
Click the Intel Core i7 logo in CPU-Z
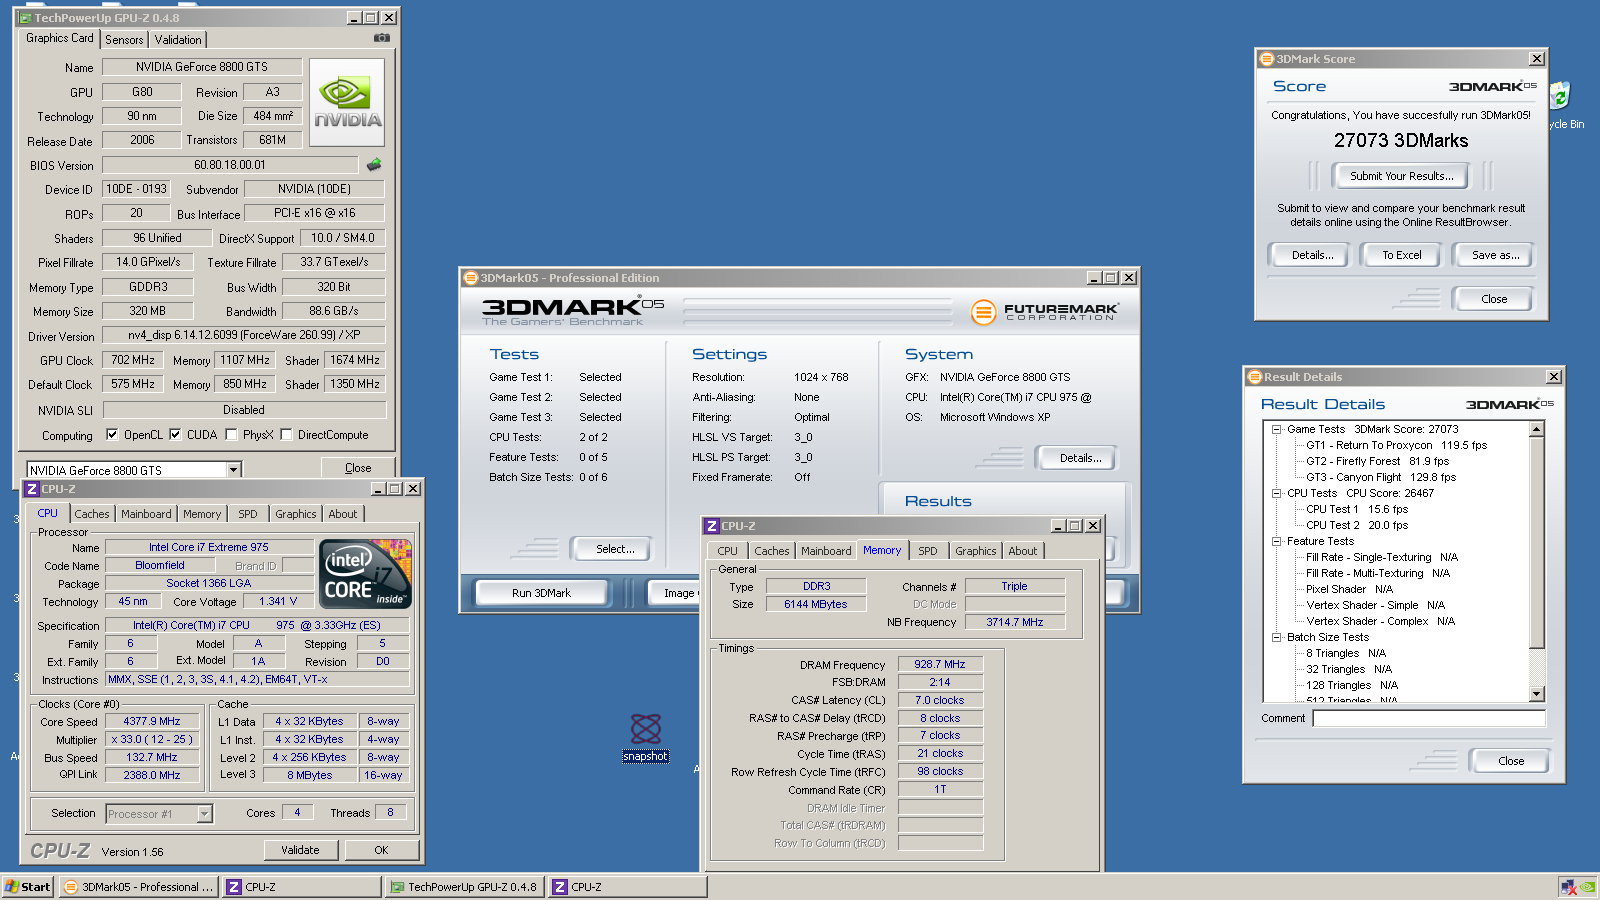point(366,574)
